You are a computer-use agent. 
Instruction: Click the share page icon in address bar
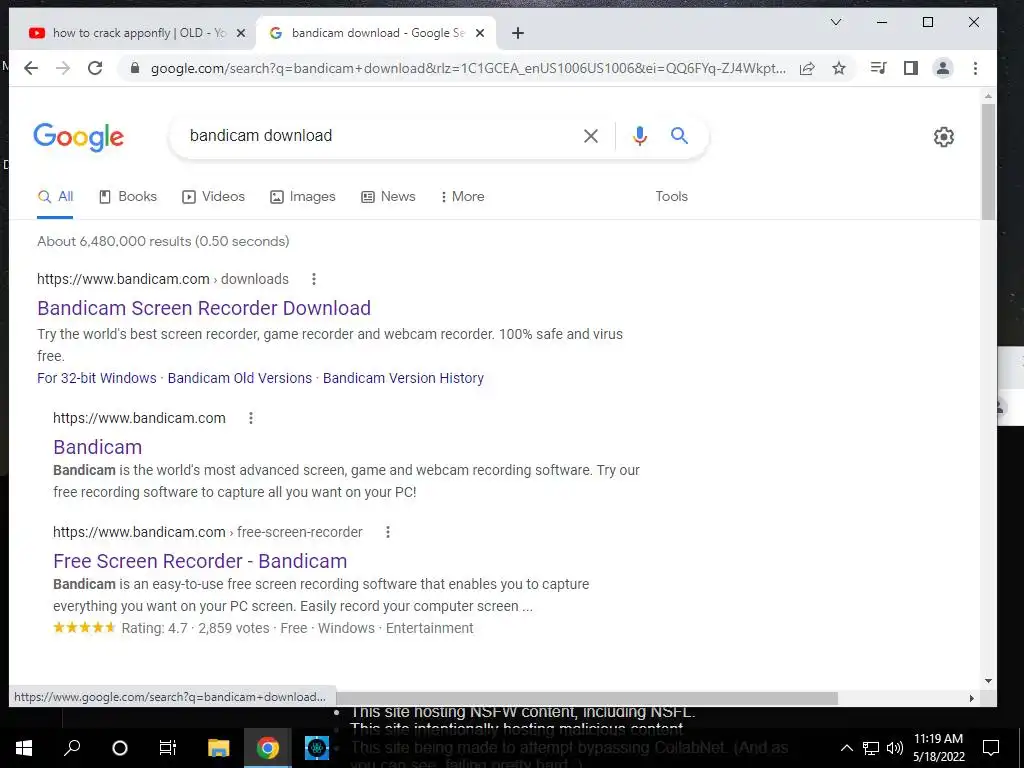point(807,68)
